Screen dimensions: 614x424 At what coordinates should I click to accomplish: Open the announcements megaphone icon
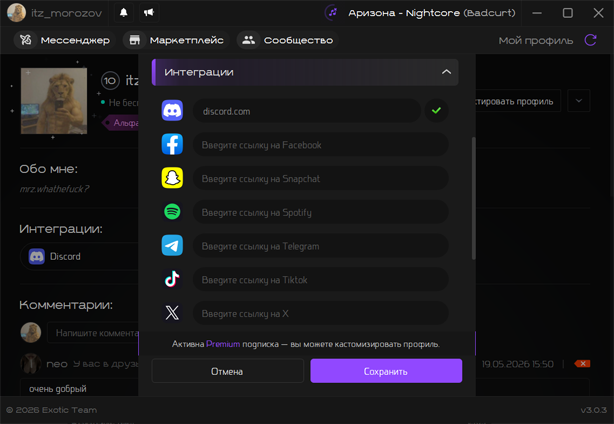point(149,13)
